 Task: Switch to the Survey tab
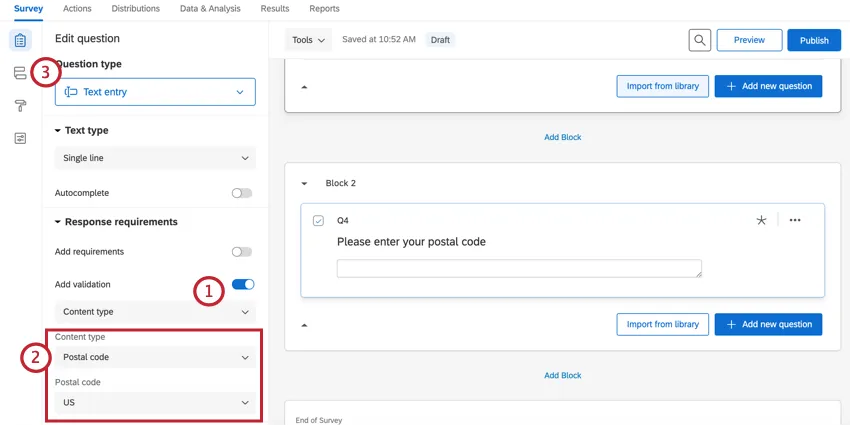[x=28, y=9]
